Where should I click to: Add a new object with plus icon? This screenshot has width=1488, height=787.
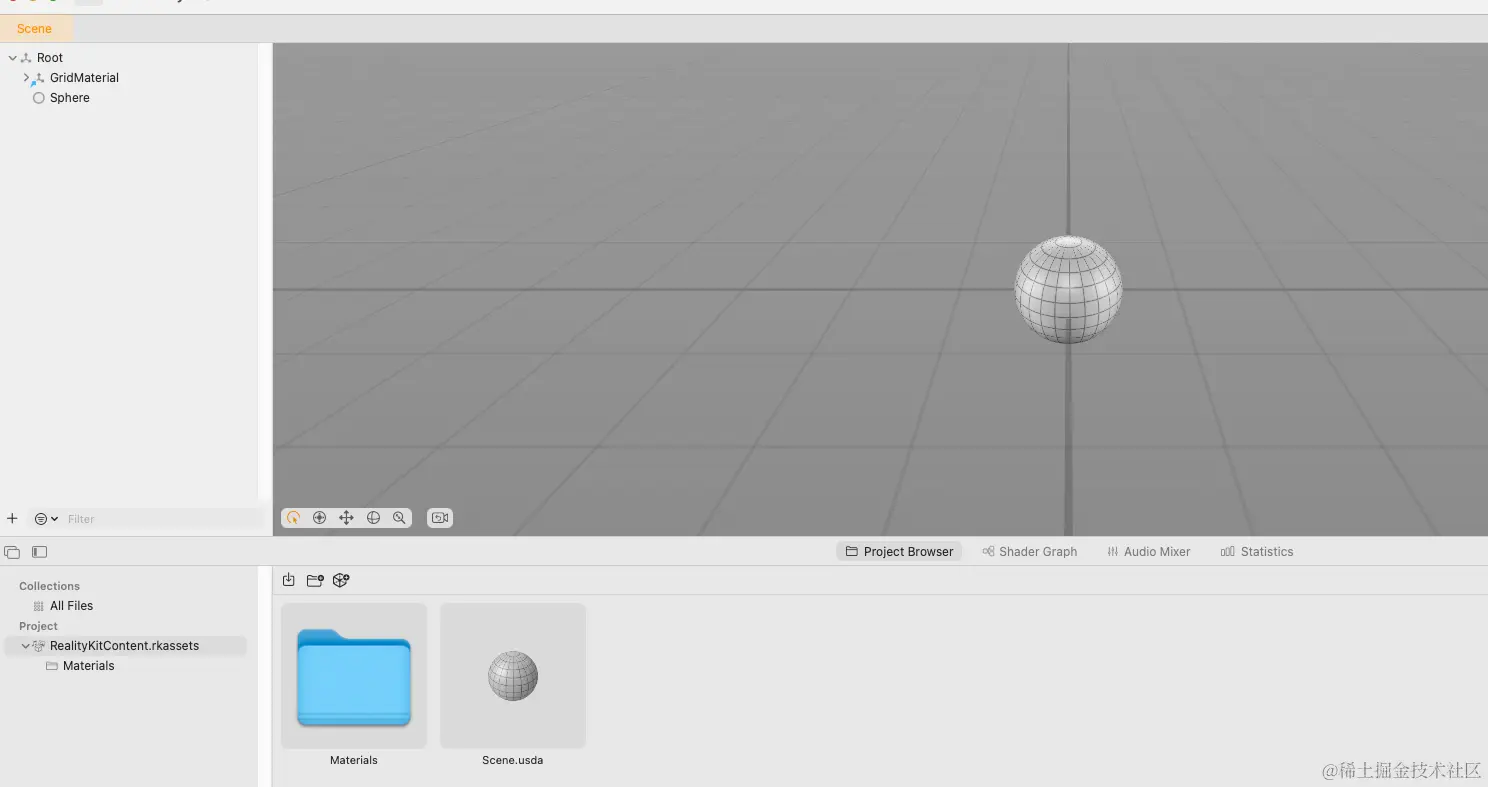(12, 519)
